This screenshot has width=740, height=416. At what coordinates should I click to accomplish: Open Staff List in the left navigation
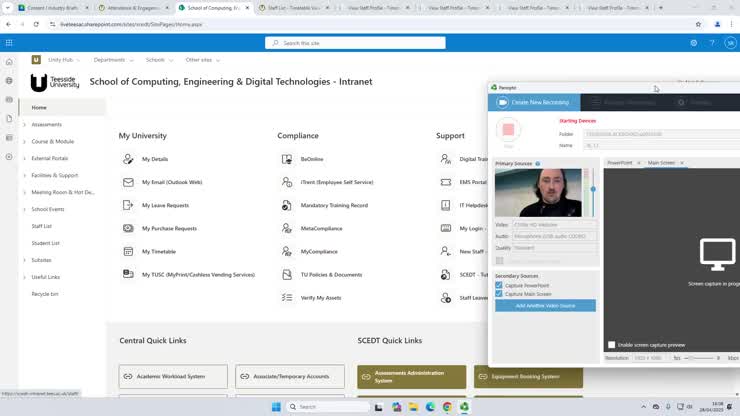42,226
